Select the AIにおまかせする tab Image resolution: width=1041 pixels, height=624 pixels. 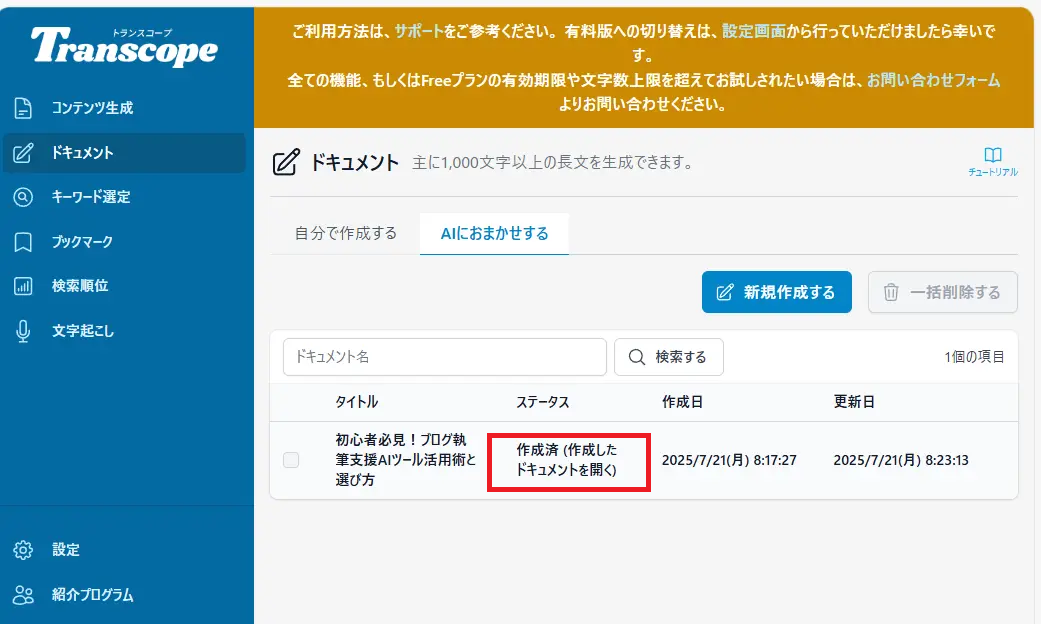(495, 234)
